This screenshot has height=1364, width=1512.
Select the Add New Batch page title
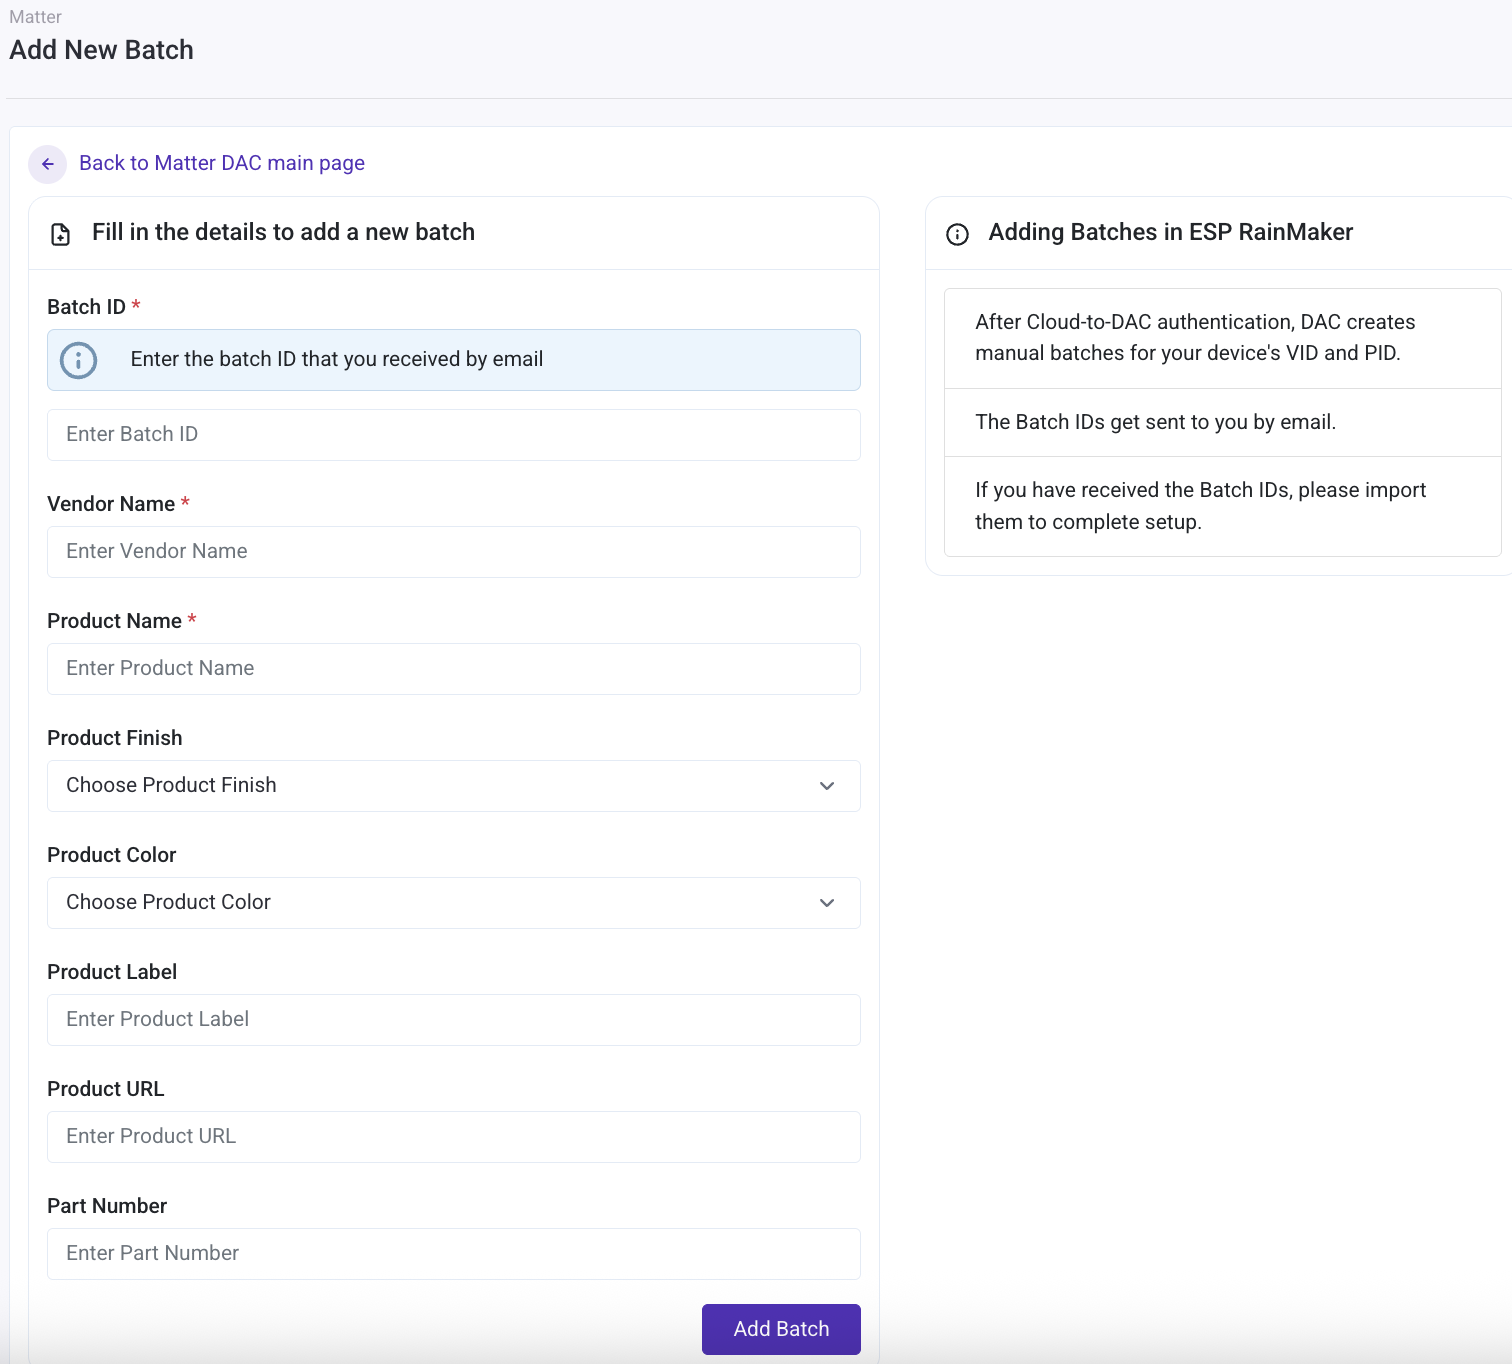pyautogui.click(x=101, y=49)
